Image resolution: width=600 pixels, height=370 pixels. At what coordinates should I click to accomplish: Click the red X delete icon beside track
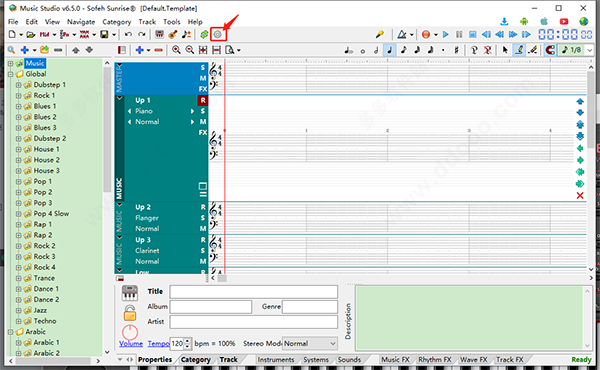580,196
